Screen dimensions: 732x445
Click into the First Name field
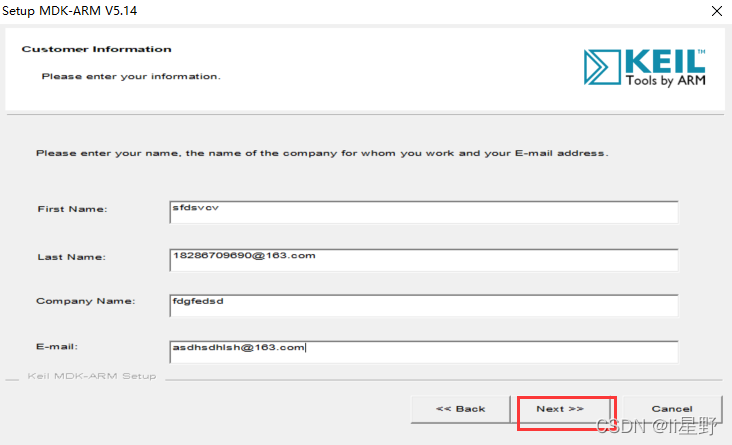tap(424, 212)
